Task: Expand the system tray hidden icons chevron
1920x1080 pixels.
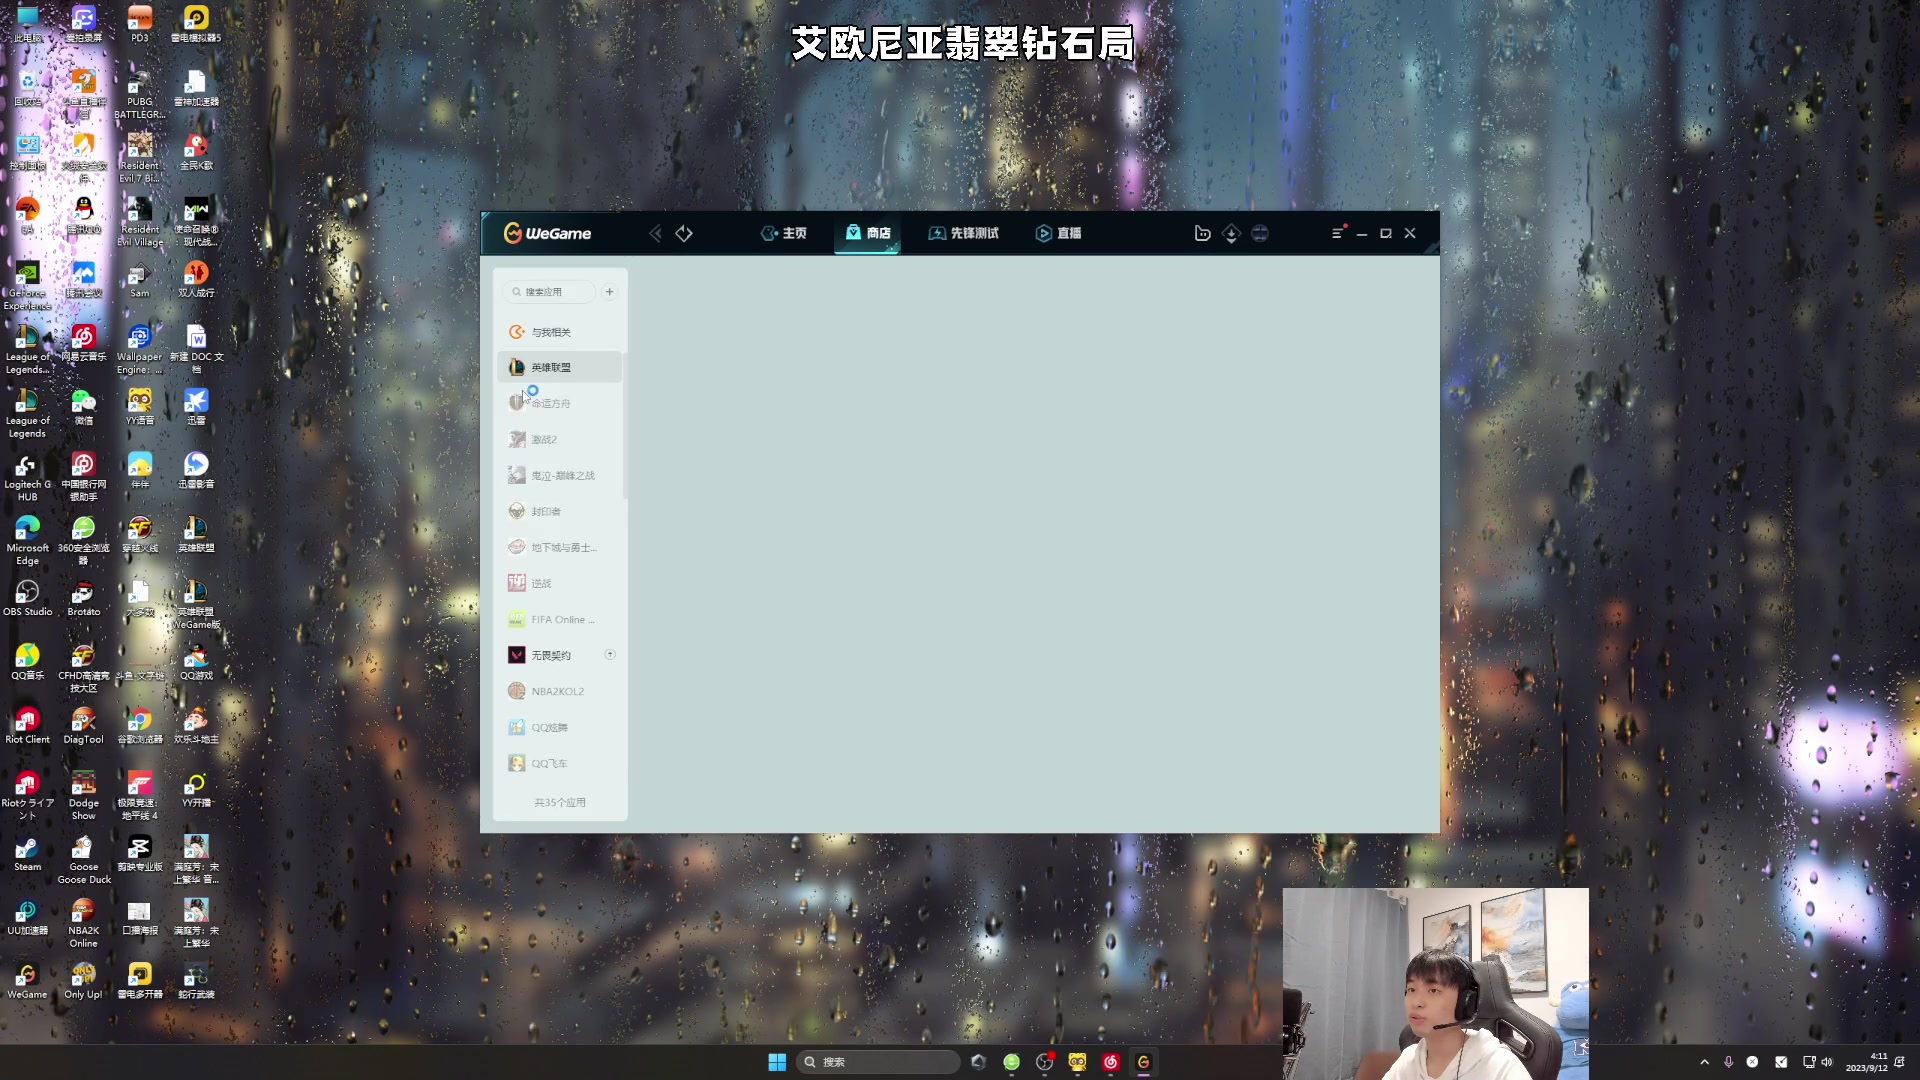Action: [1704, 1062]
